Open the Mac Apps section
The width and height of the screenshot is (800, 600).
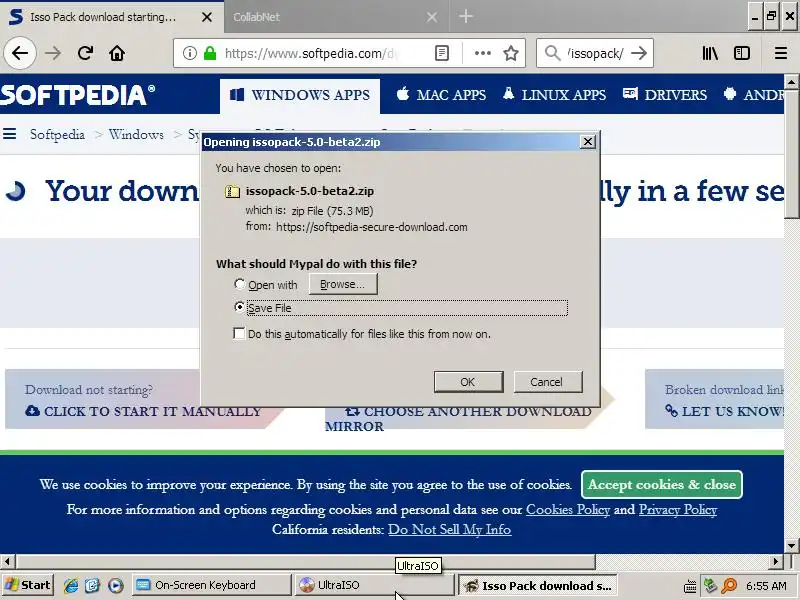tap(441, 95)
